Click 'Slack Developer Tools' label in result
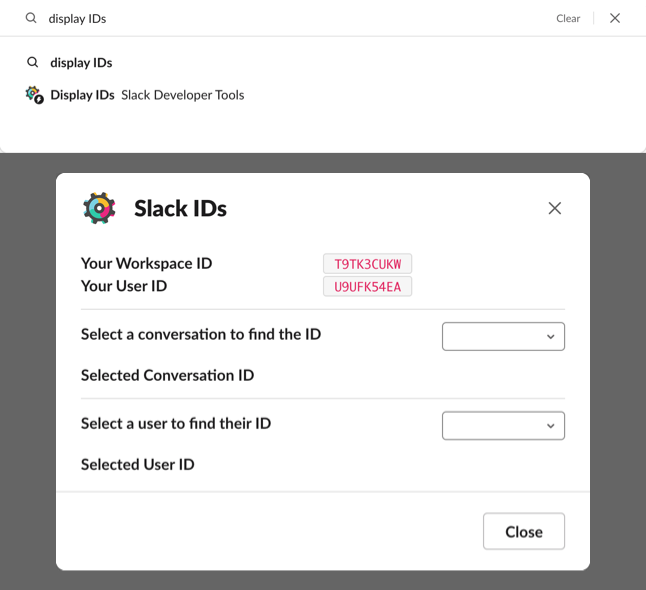The width and height of the screenshot is (646, 590). 183,95
